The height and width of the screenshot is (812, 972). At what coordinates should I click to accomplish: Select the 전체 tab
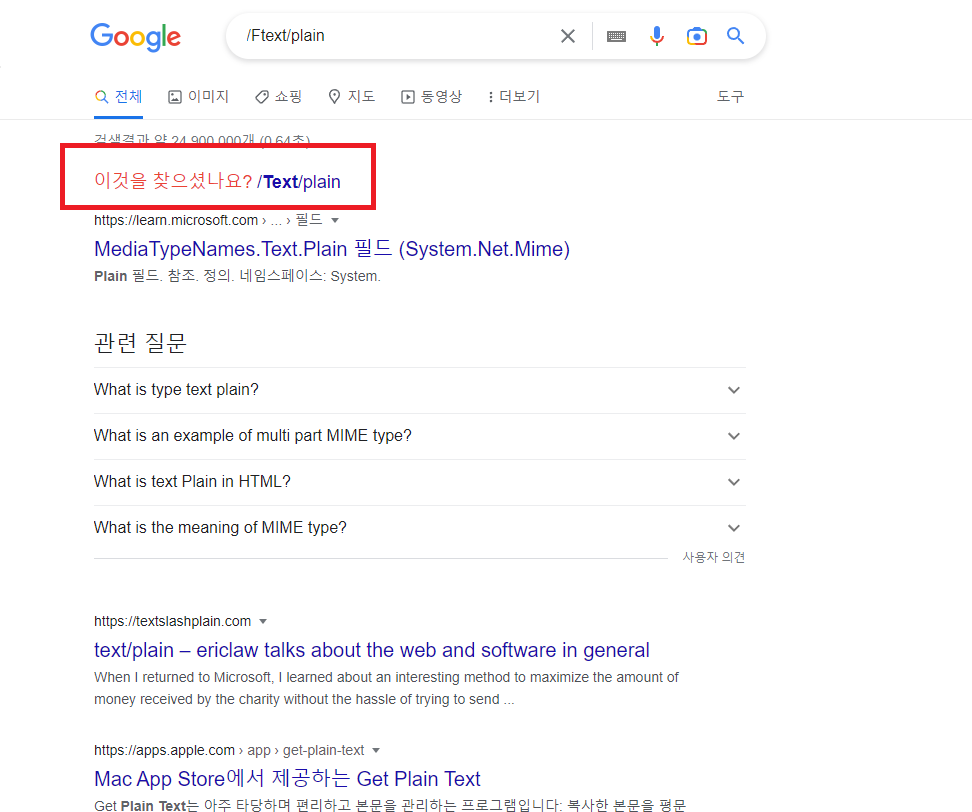(118, 97)
